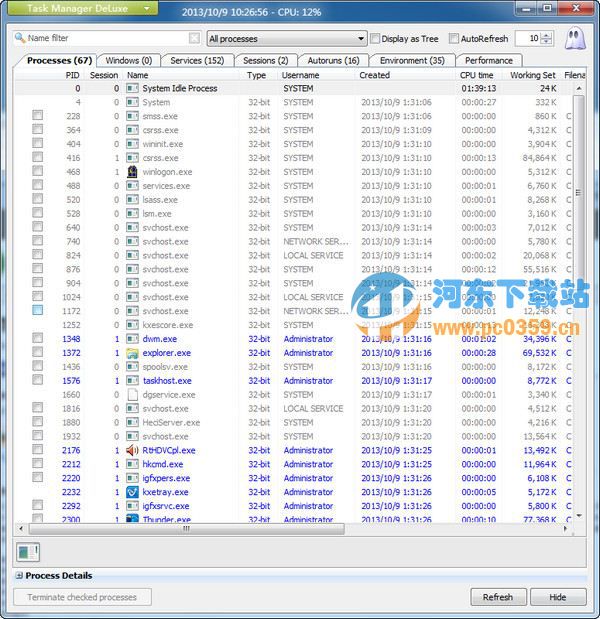
Task: Click the Hide button
Action: pos(558,597)
